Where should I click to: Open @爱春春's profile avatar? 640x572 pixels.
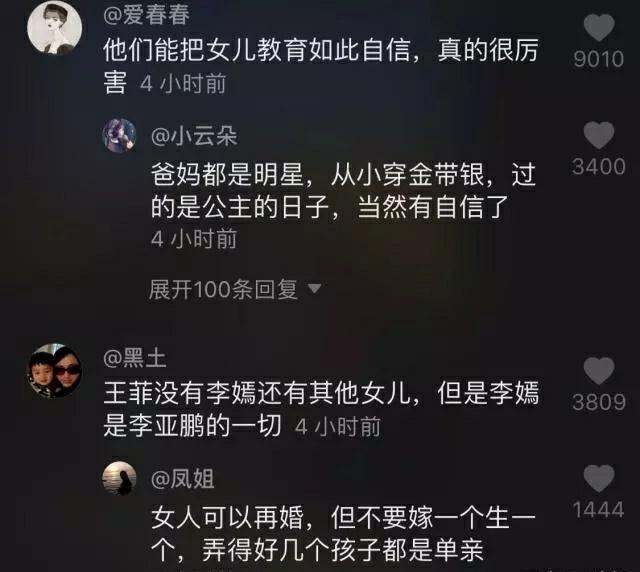pos(55,28)
